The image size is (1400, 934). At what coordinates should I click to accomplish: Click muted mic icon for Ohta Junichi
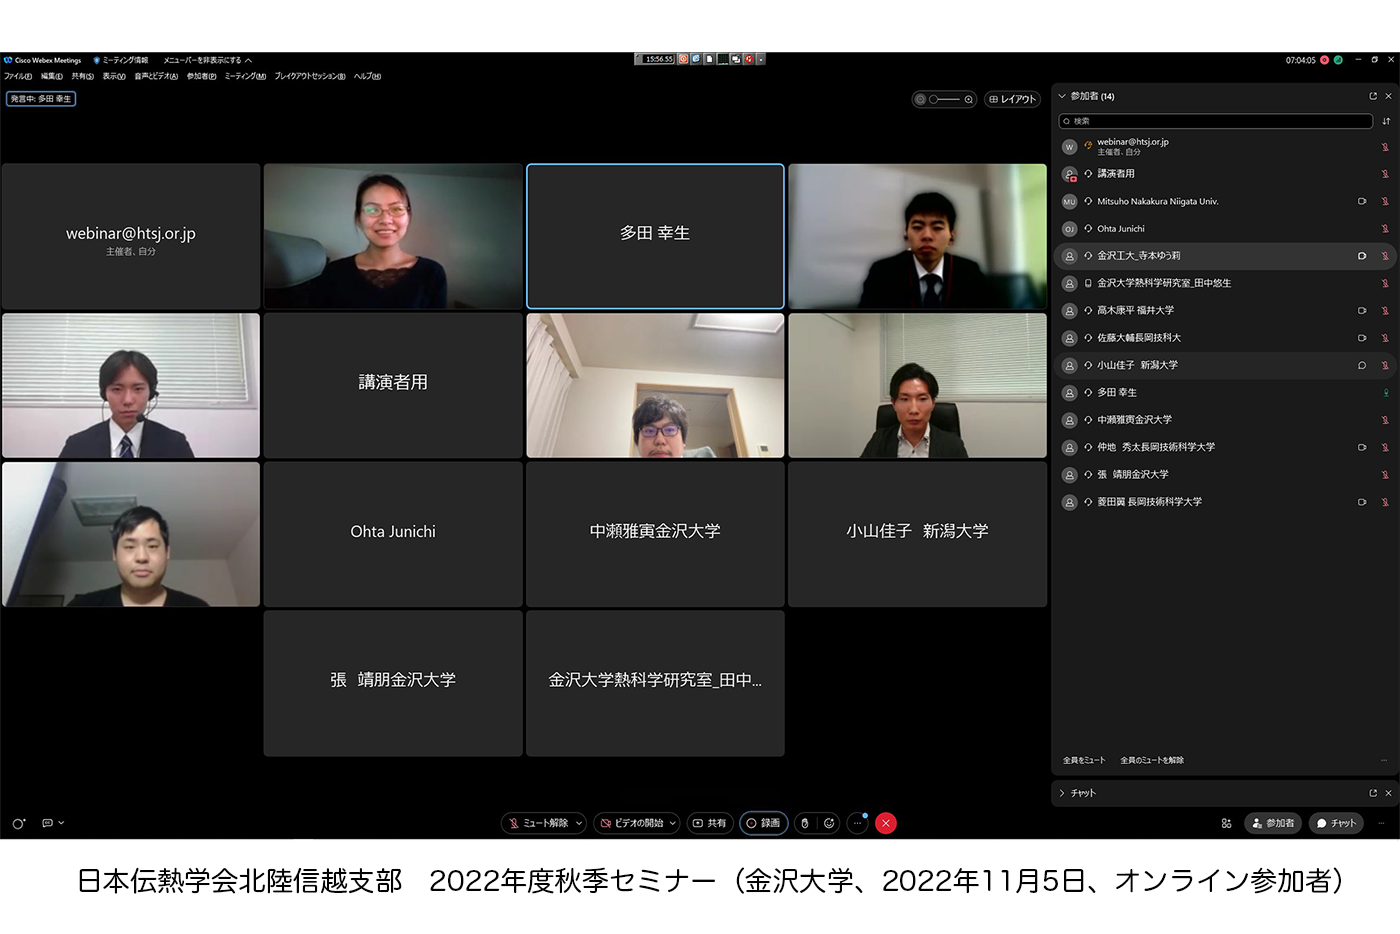[x=1385, y=229]
